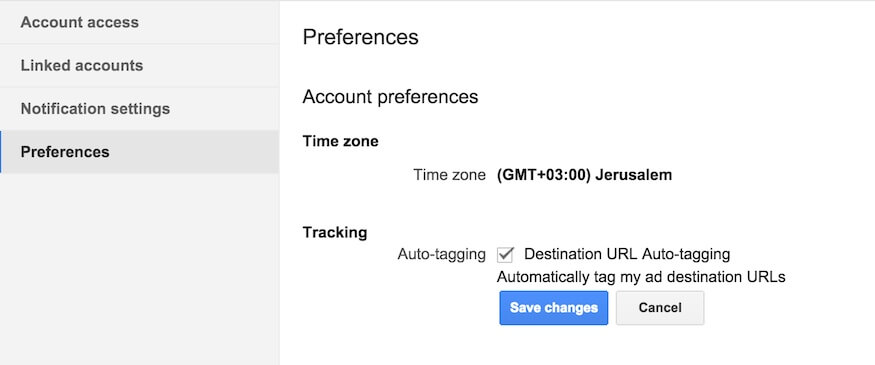The width and height of the screenshot is (875, 365).
Task: Click the empty sidebar area below Preferences
Action: 140,268
